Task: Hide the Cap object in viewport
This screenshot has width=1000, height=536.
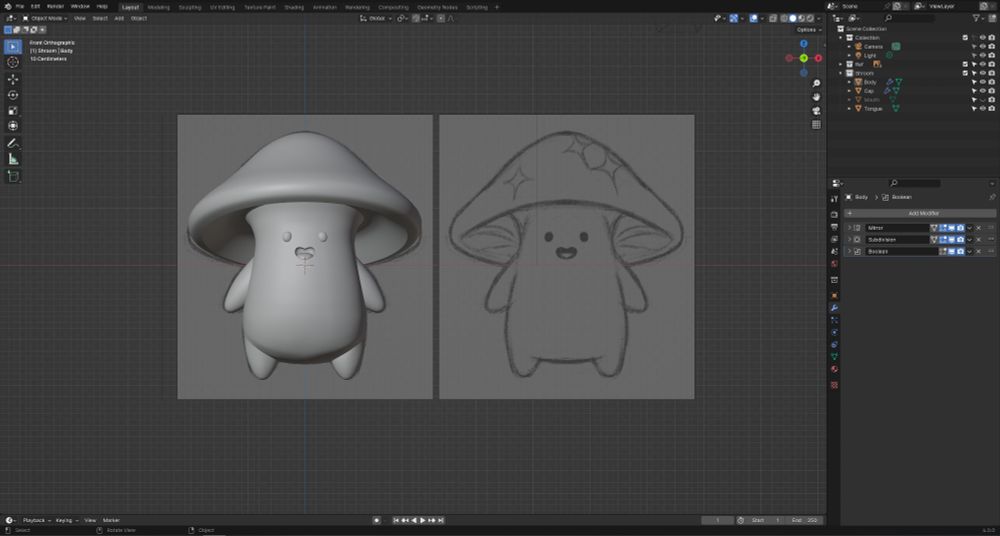Action: (982, 90)
